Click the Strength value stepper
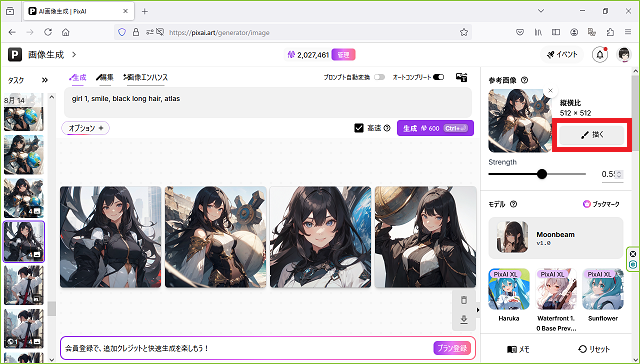640x364 pixels. 619,174
